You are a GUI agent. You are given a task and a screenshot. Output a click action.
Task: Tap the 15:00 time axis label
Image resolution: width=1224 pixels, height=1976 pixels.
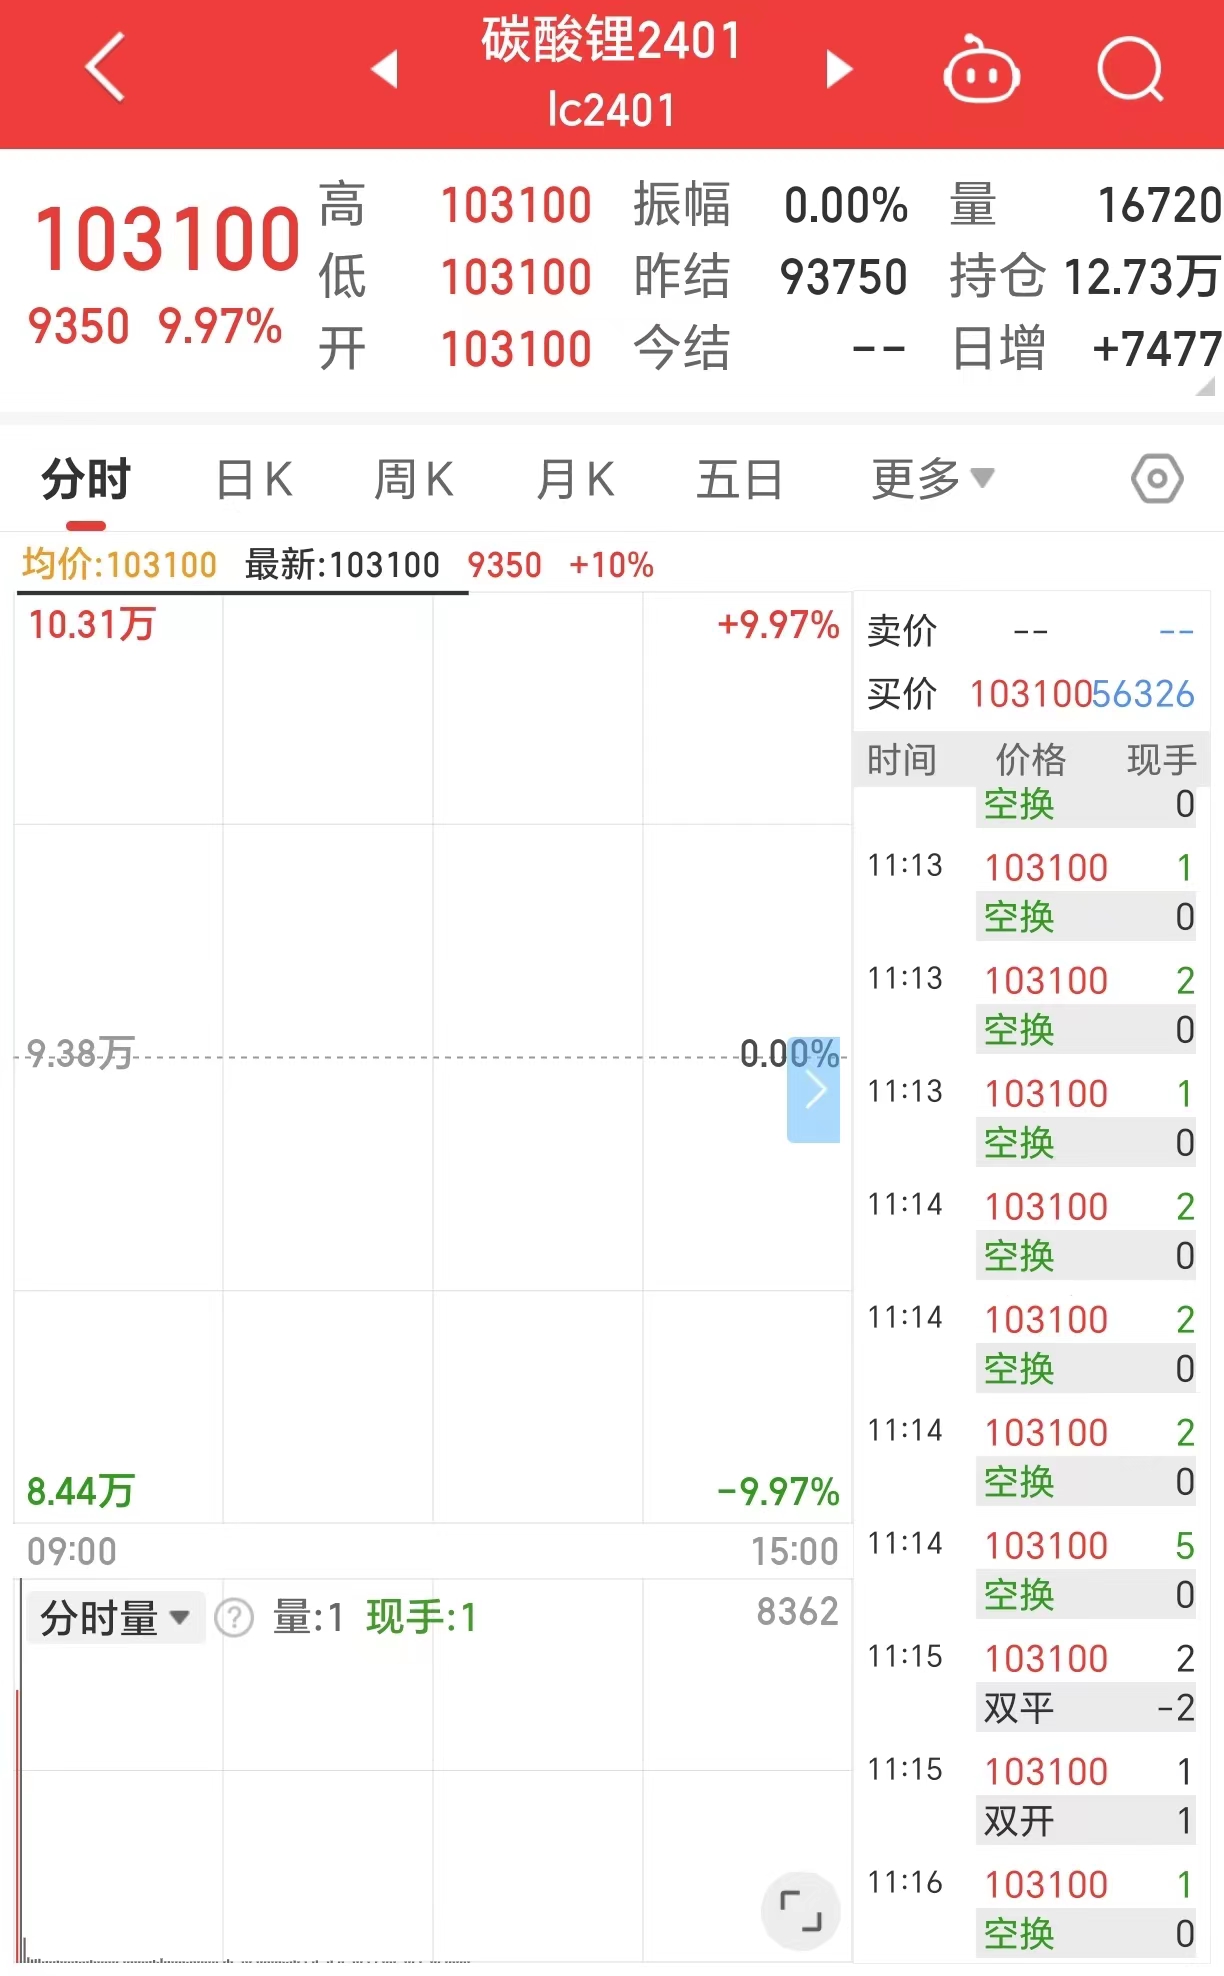click(x=795, y=1551)
